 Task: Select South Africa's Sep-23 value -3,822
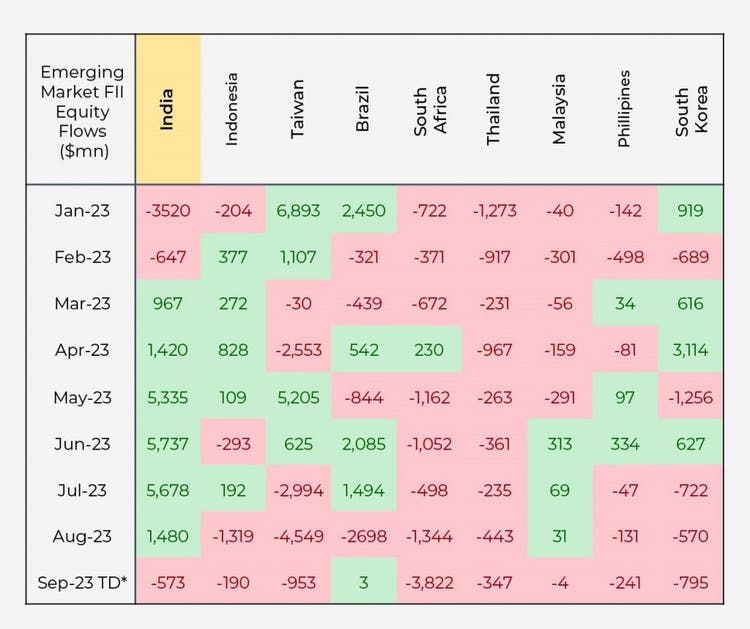point(428,584)
